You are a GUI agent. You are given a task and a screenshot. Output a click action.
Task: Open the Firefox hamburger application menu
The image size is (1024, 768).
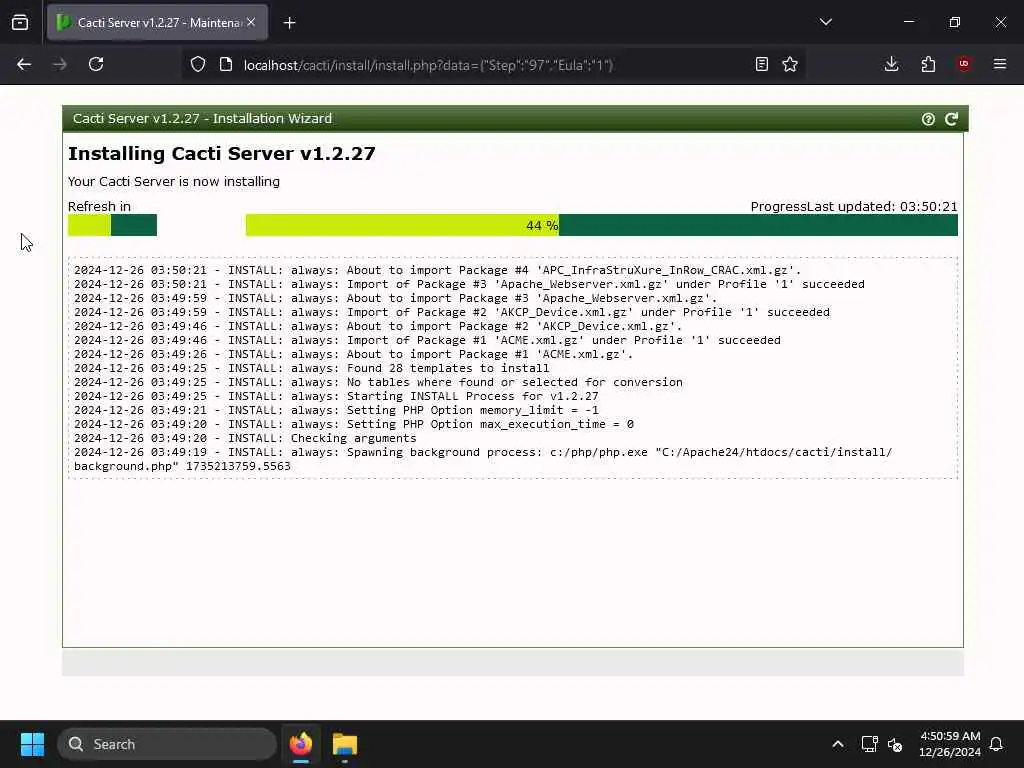pos(1000,64)
